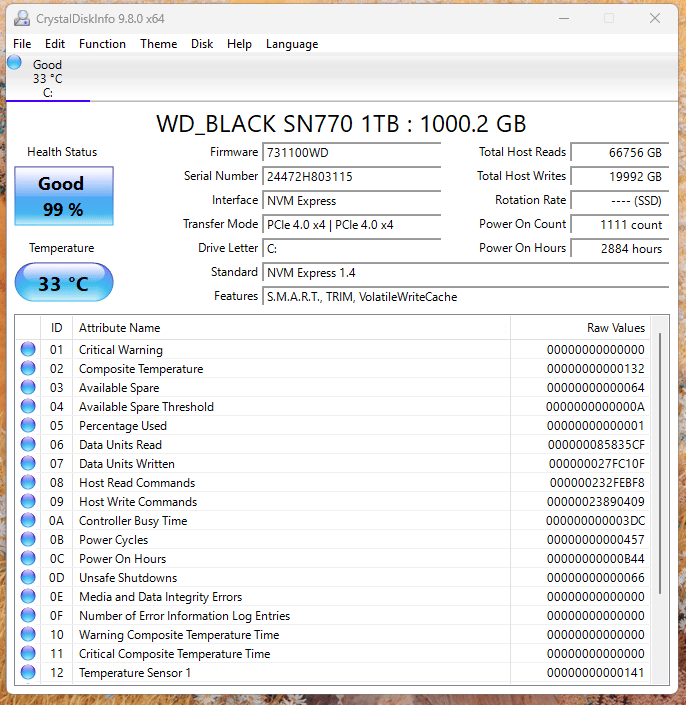Select the Unsafe Shutdowns attribute name
This screenshot has width=686, height=705.
point(128,577)
